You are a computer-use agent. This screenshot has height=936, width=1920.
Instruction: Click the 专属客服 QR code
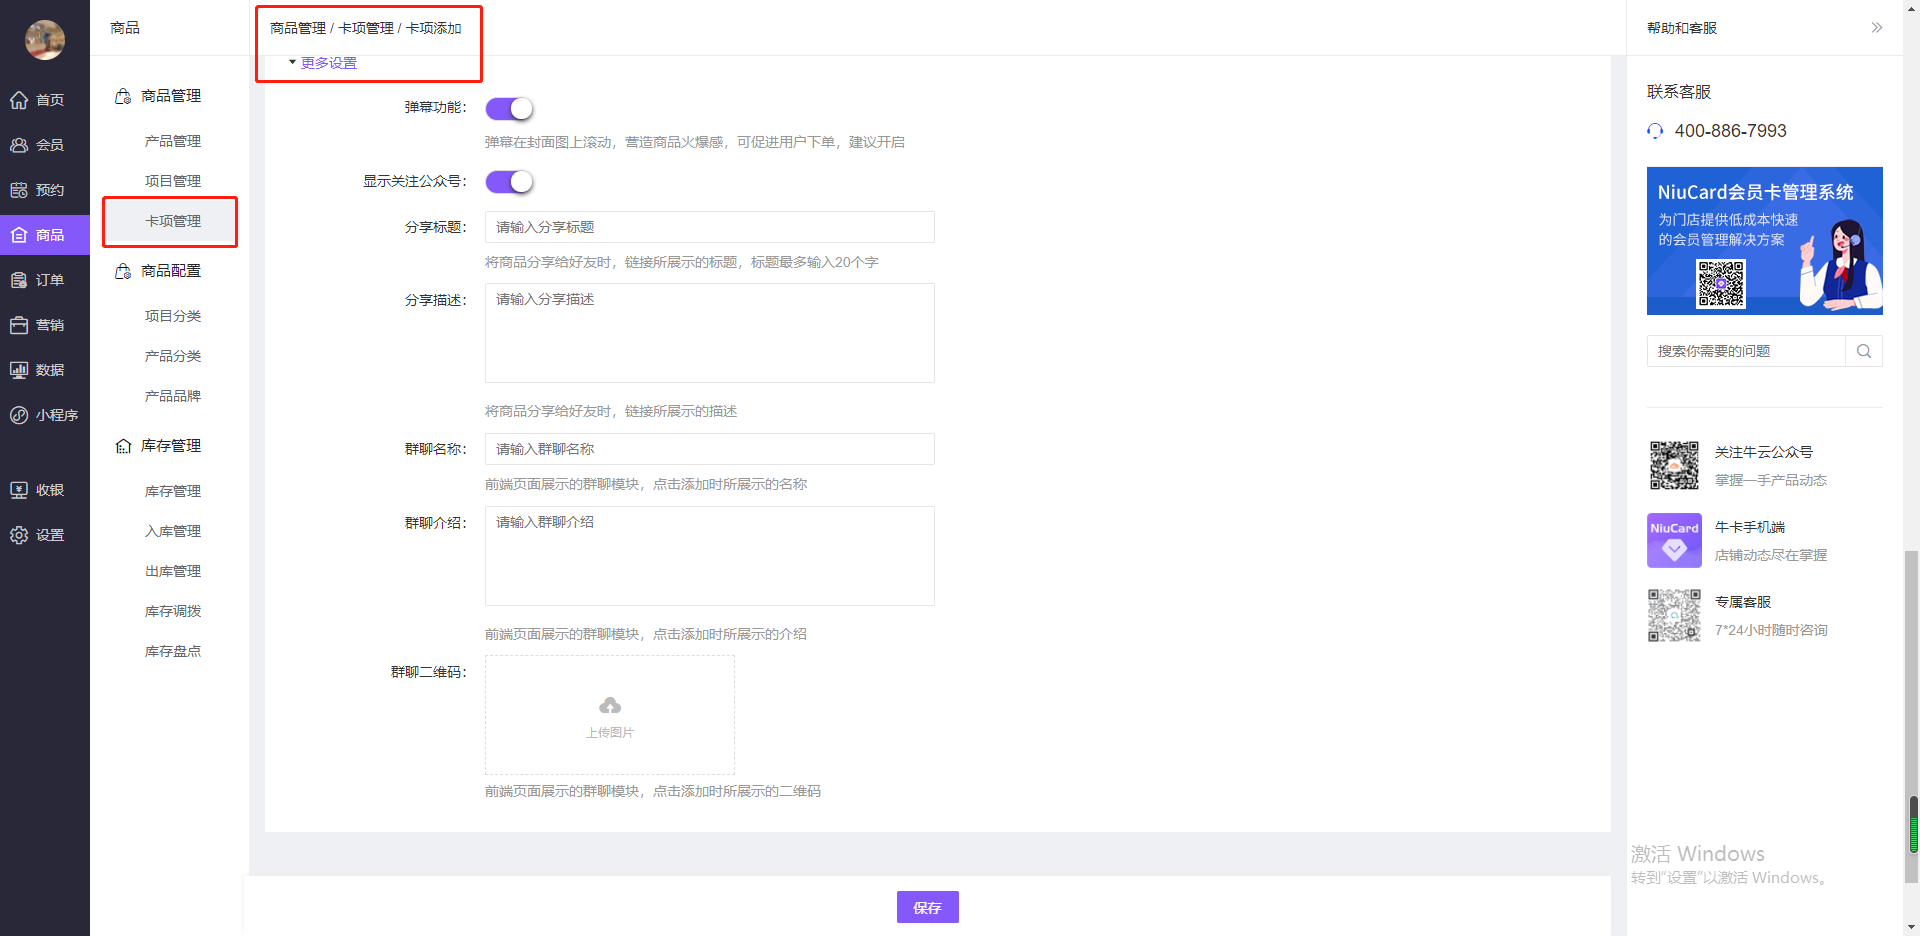[1674, 615]
